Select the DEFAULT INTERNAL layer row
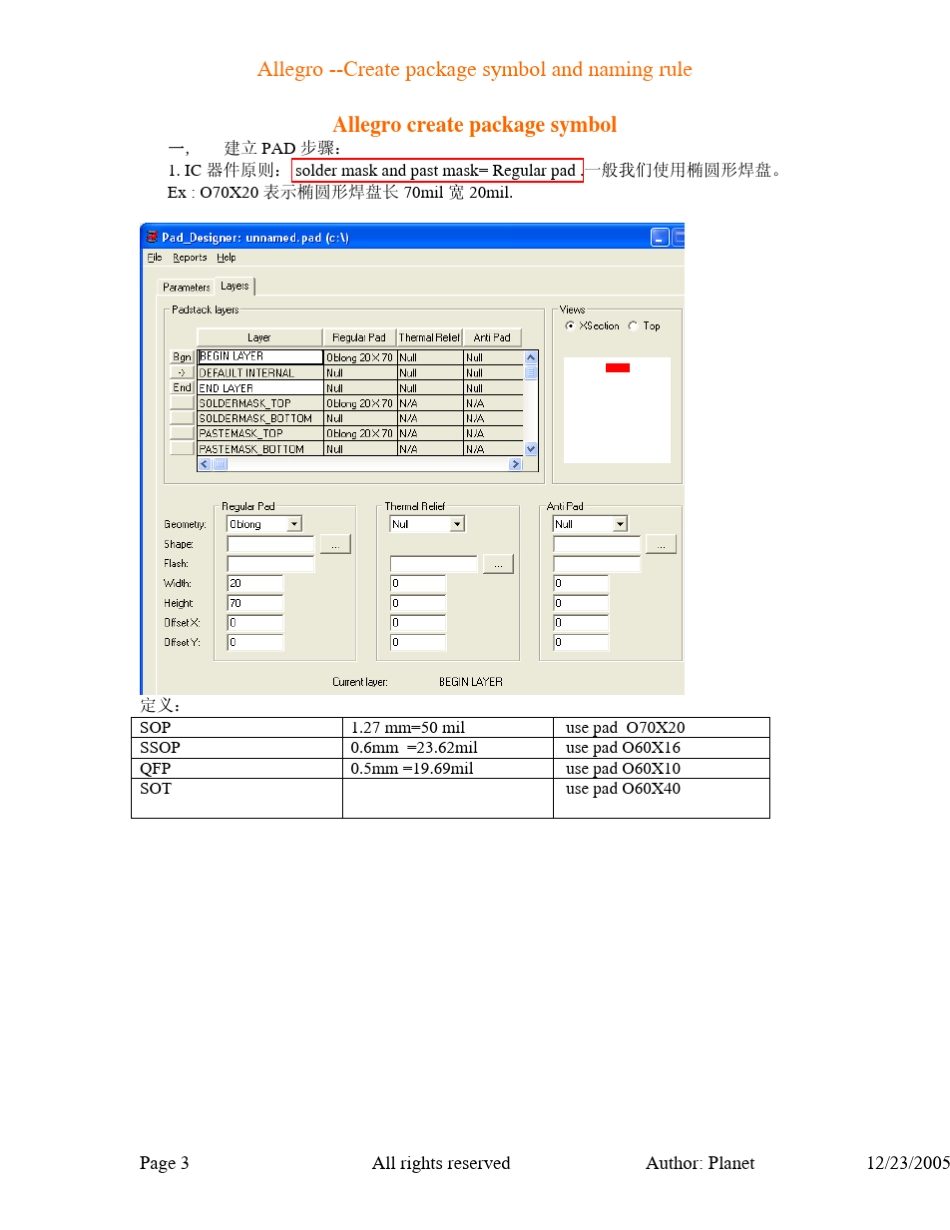Screen dimensions: 950x1230 (259, 372)
